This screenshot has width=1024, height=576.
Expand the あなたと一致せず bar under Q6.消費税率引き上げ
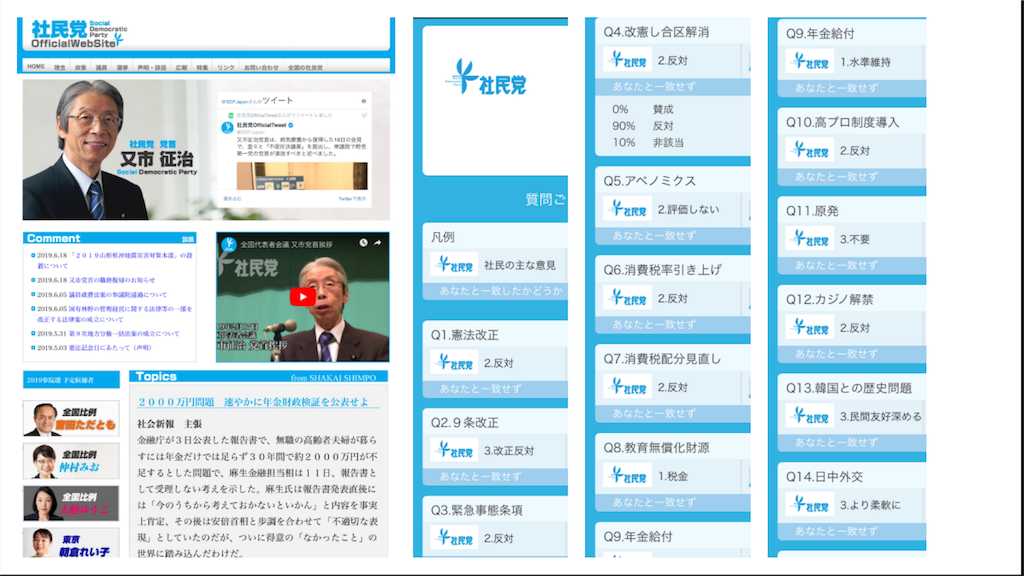(673, 325)
